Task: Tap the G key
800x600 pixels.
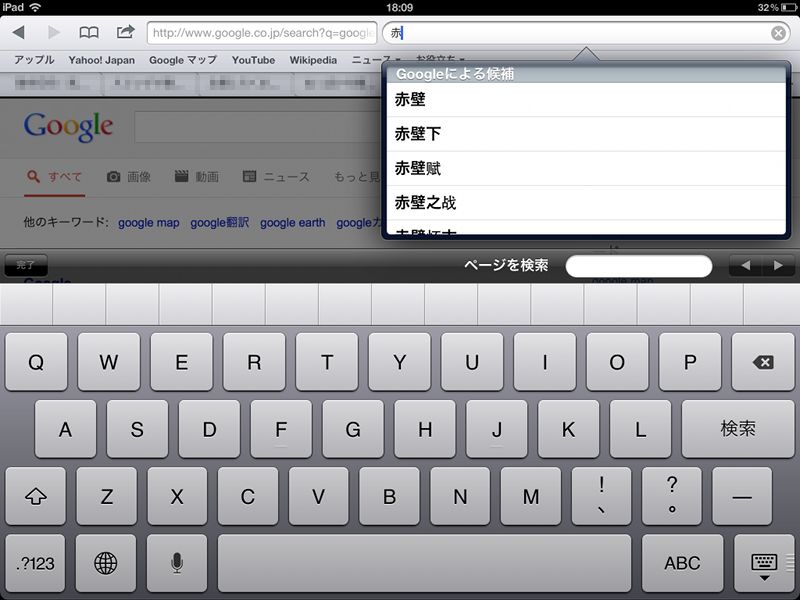Action: pos(353,429)
